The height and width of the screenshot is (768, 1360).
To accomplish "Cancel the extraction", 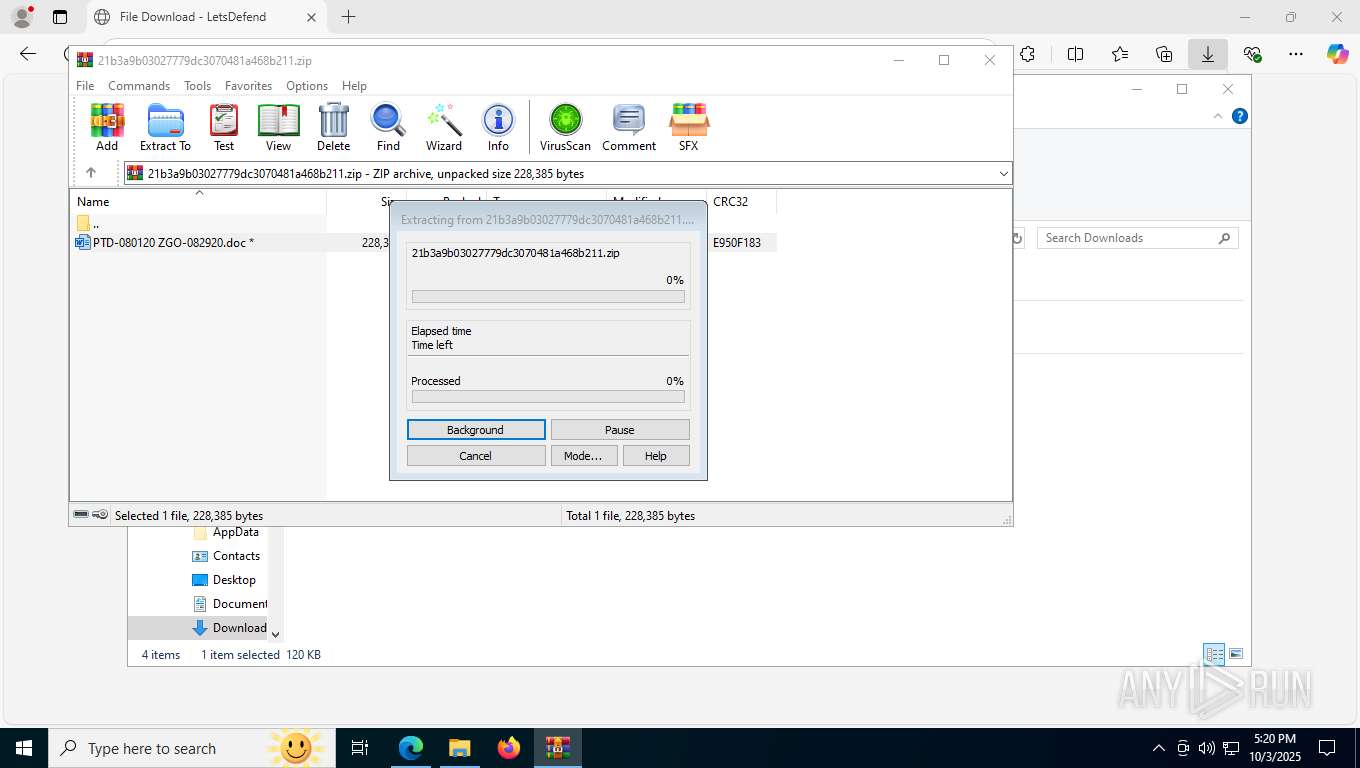I will point(476,456).
